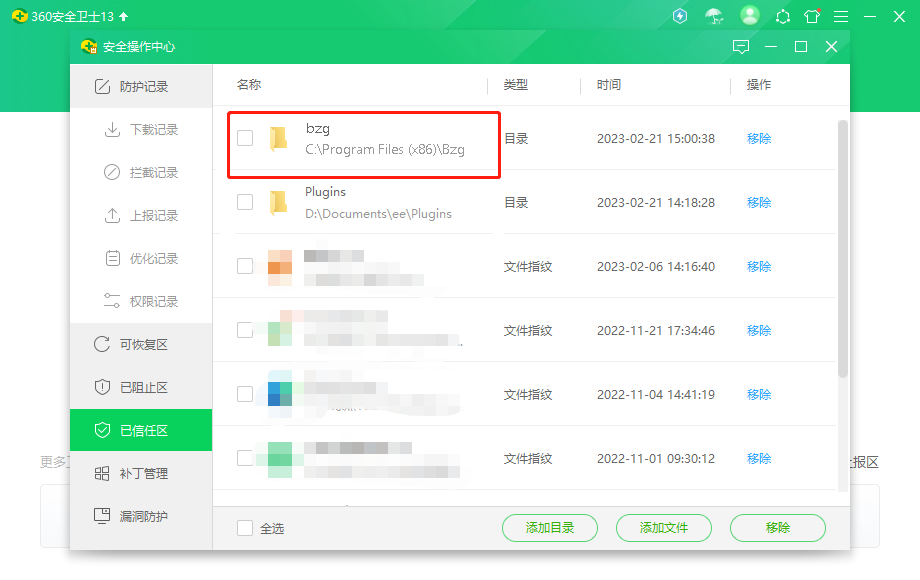Enable the 全选 select-all checkbox

click(245, 528)
